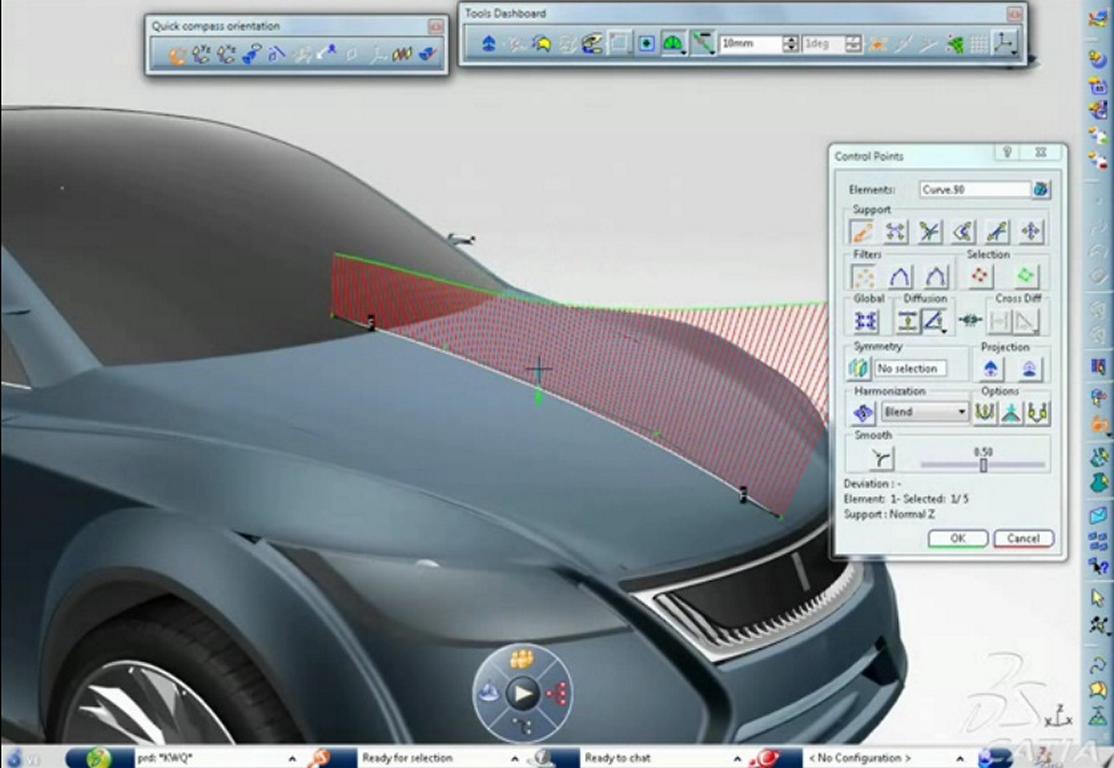Select the first Support icon (normal to compass)

(x=861, y=232)
